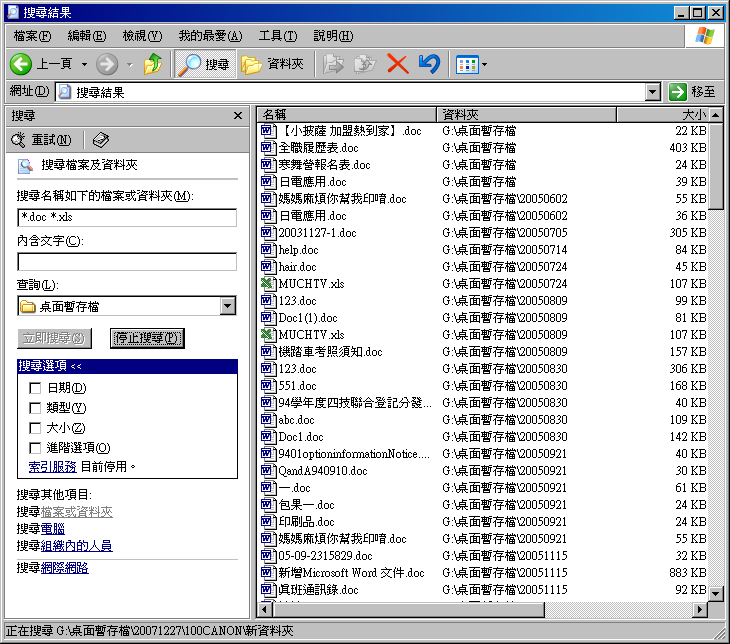Go up one folder level

coord(152,64)
